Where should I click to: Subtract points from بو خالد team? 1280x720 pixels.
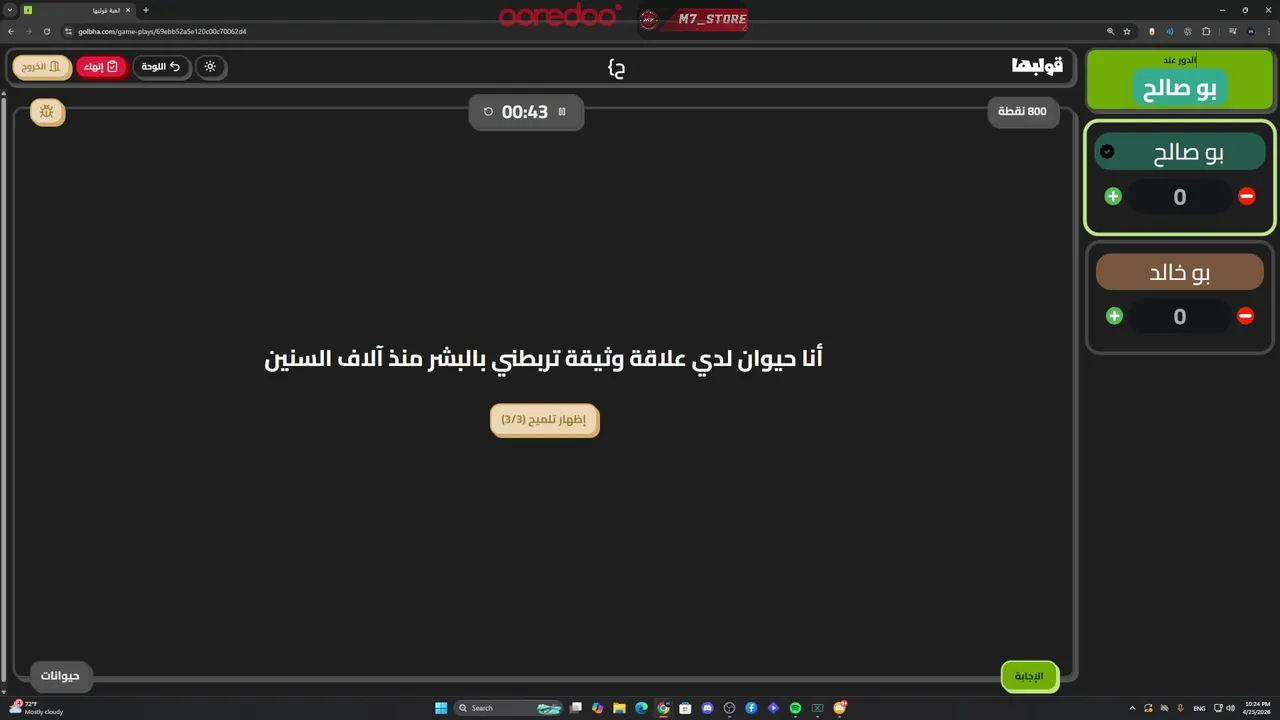coord(1245,316)
